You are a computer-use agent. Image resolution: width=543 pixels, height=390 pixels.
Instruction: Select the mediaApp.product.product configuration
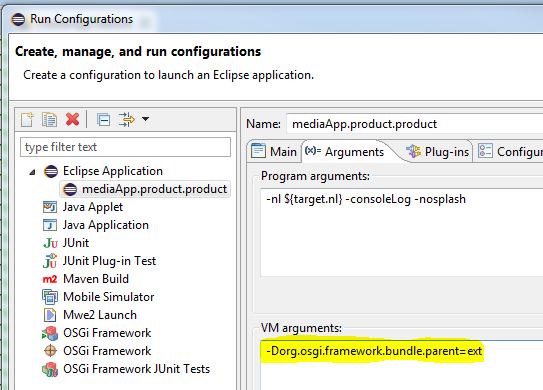(x=145, y=189)
